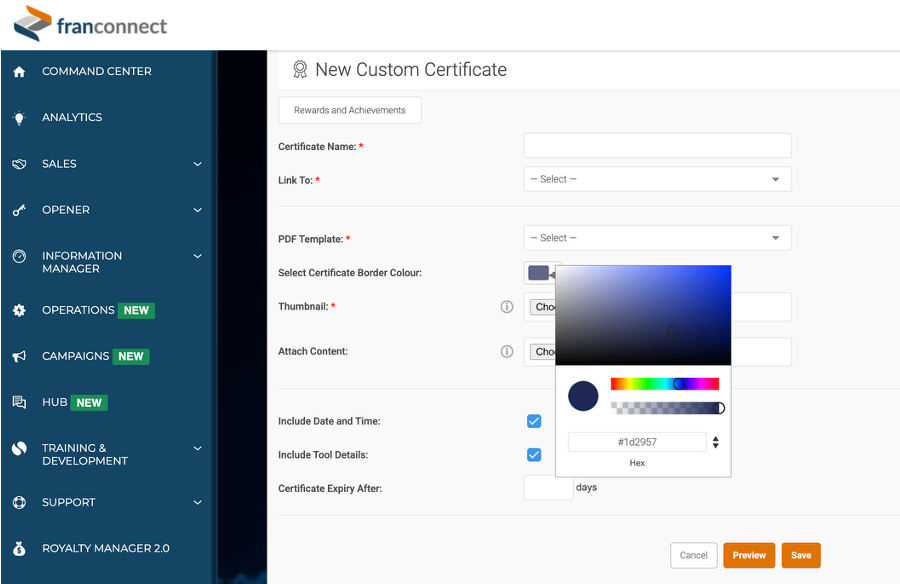900x584 pixels.
Task: Open the Link To dropdown
Action: click(x=657, y=179)
